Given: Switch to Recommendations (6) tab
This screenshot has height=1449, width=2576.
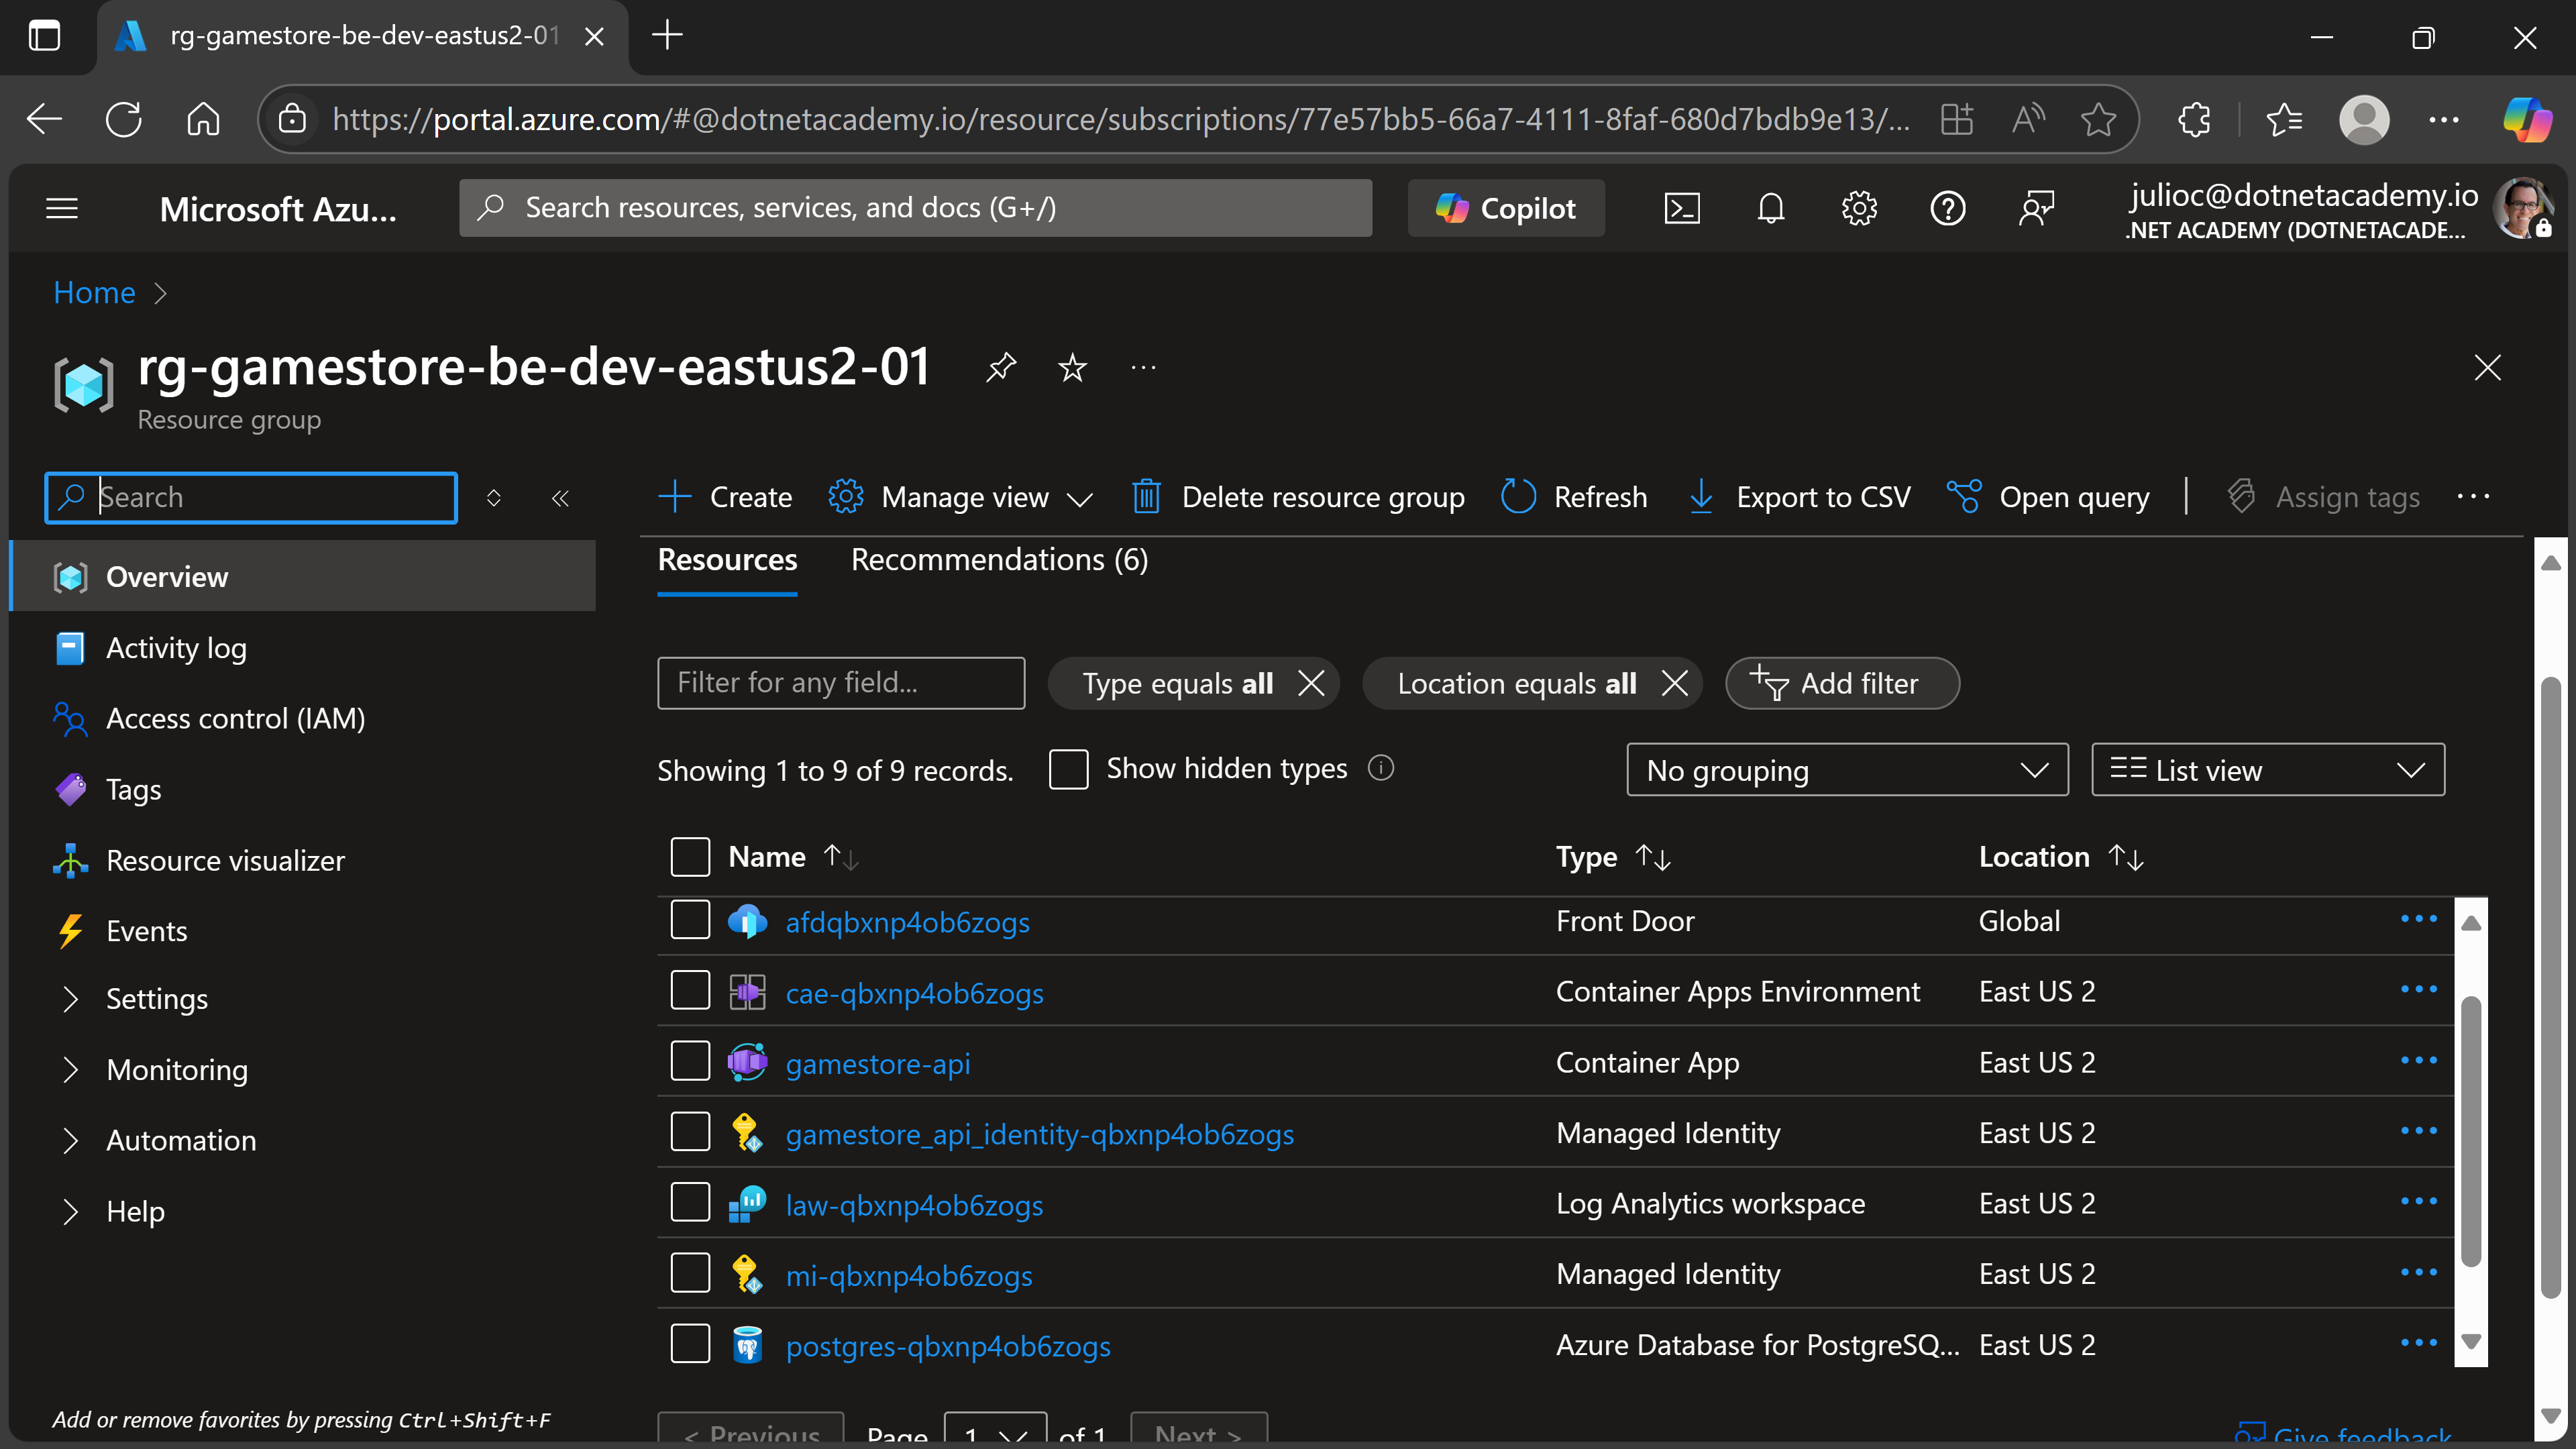Looking at the screenshot, I should click(x=999, y=560).
